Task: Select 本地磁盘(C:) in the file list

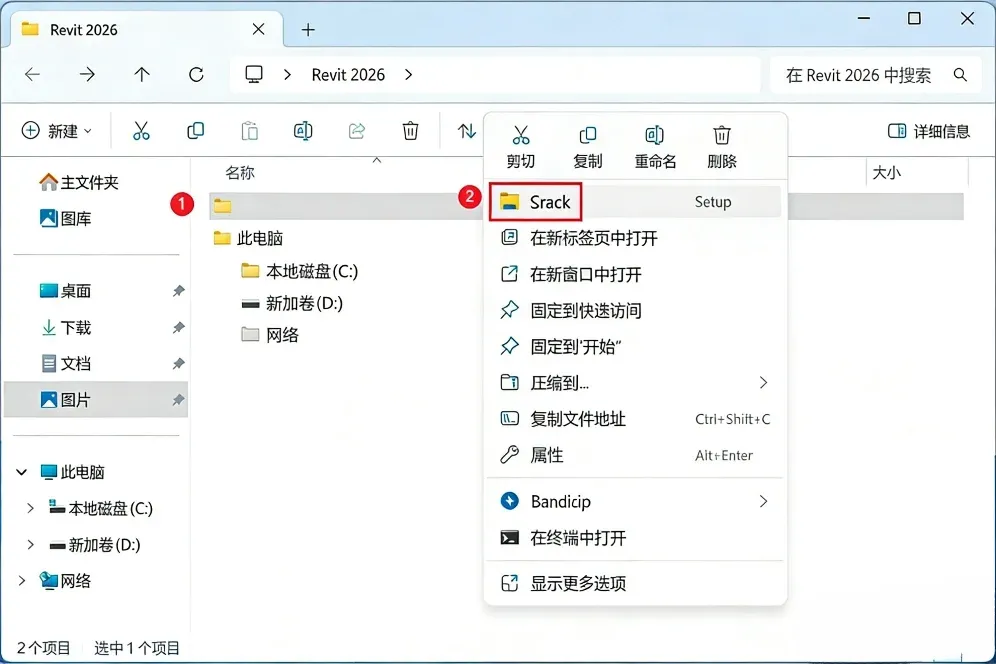Action: pyautogui.click(x=300, y=271)
